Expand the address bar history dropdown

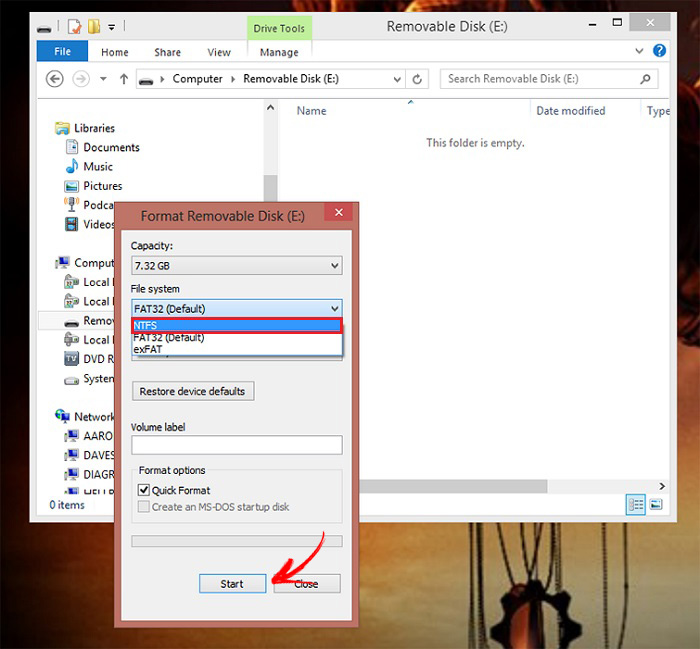397,79
